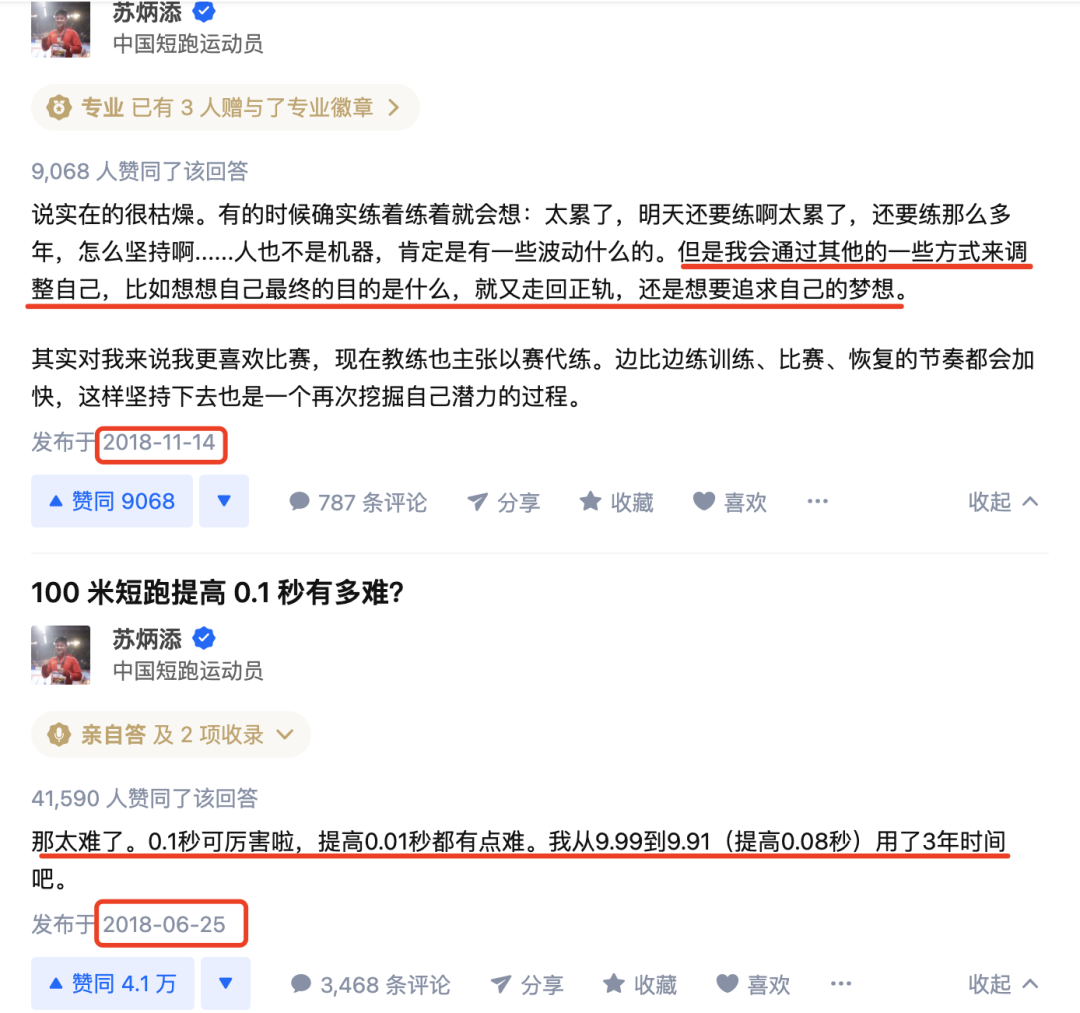Collapse the second answer with 收起
This screenshot has height=1013, width=1080.
1003,985
